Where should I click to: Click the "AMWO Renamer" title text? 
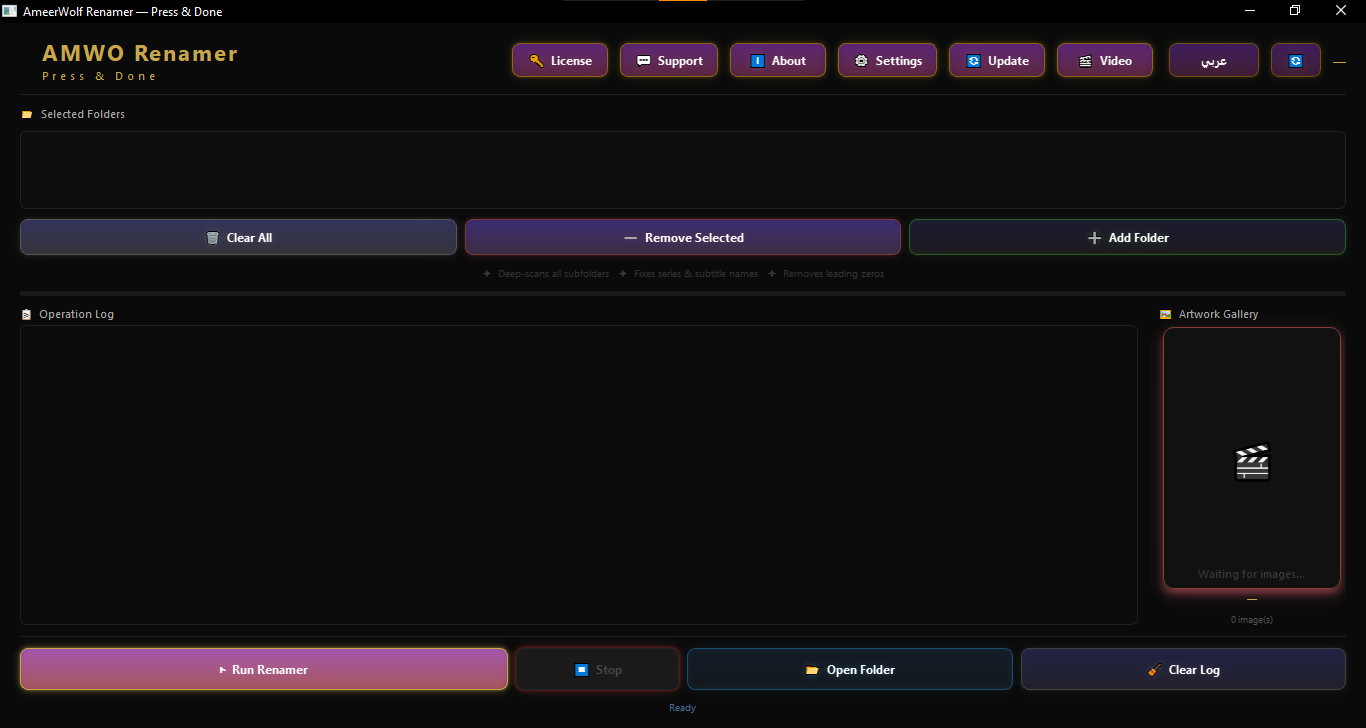[140, 53]
